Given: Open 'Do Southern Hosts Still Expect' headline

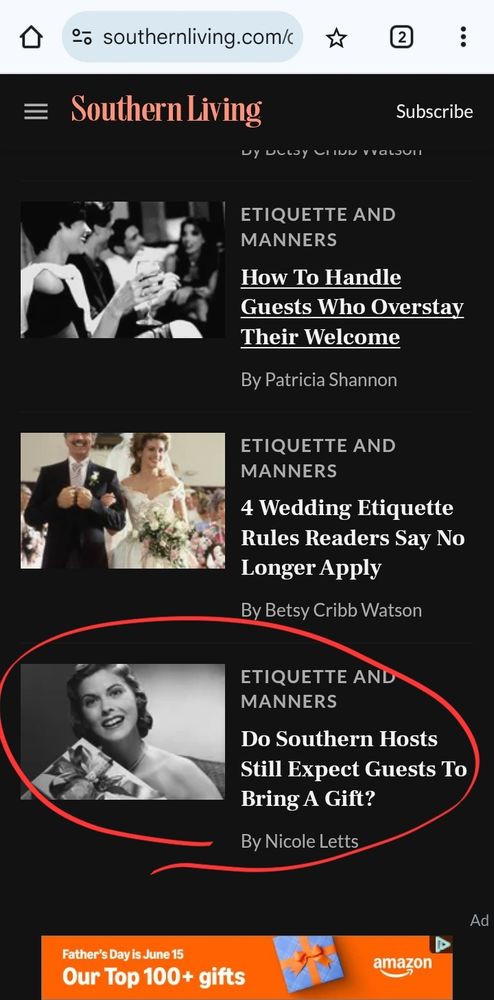Looking at the screenshot, I should [354, 768].
